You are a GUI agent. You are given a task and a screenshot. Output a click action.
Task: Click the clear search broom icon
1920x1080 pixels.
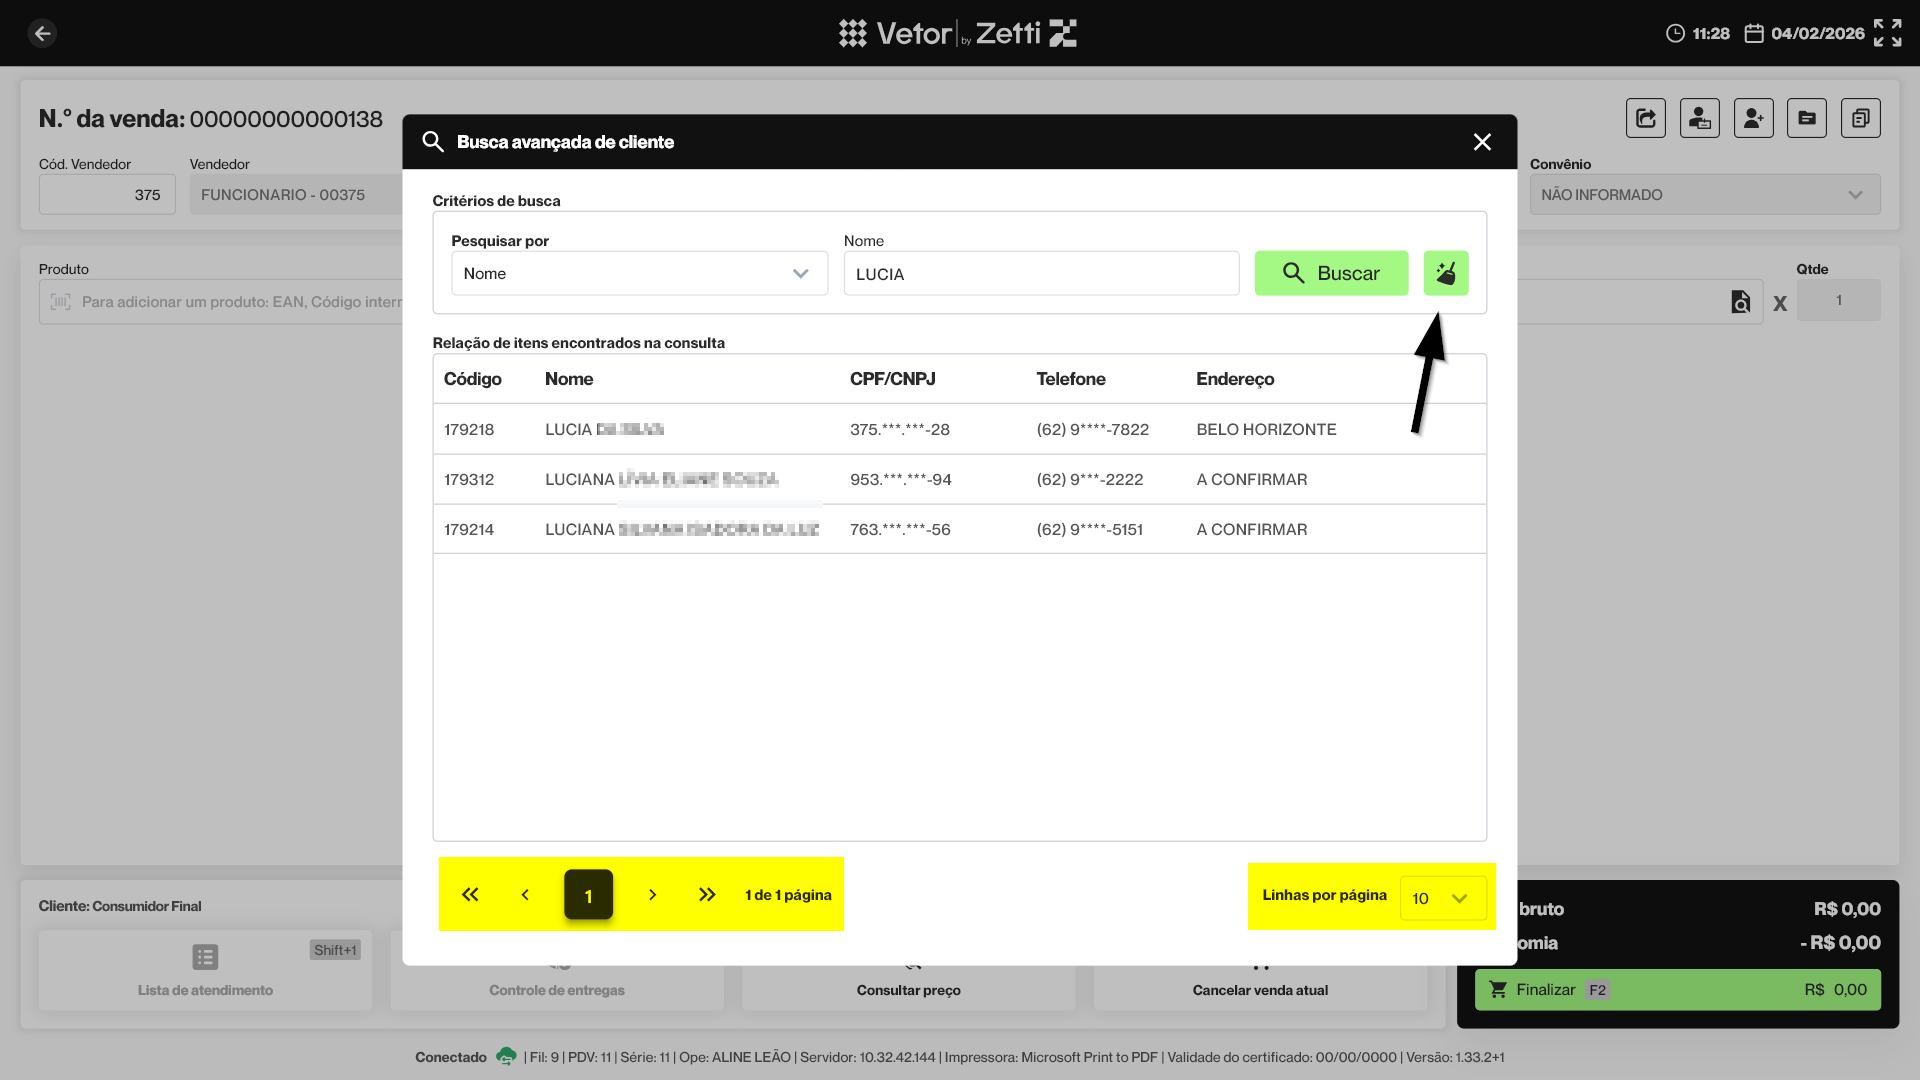(x=1445, y=273)
